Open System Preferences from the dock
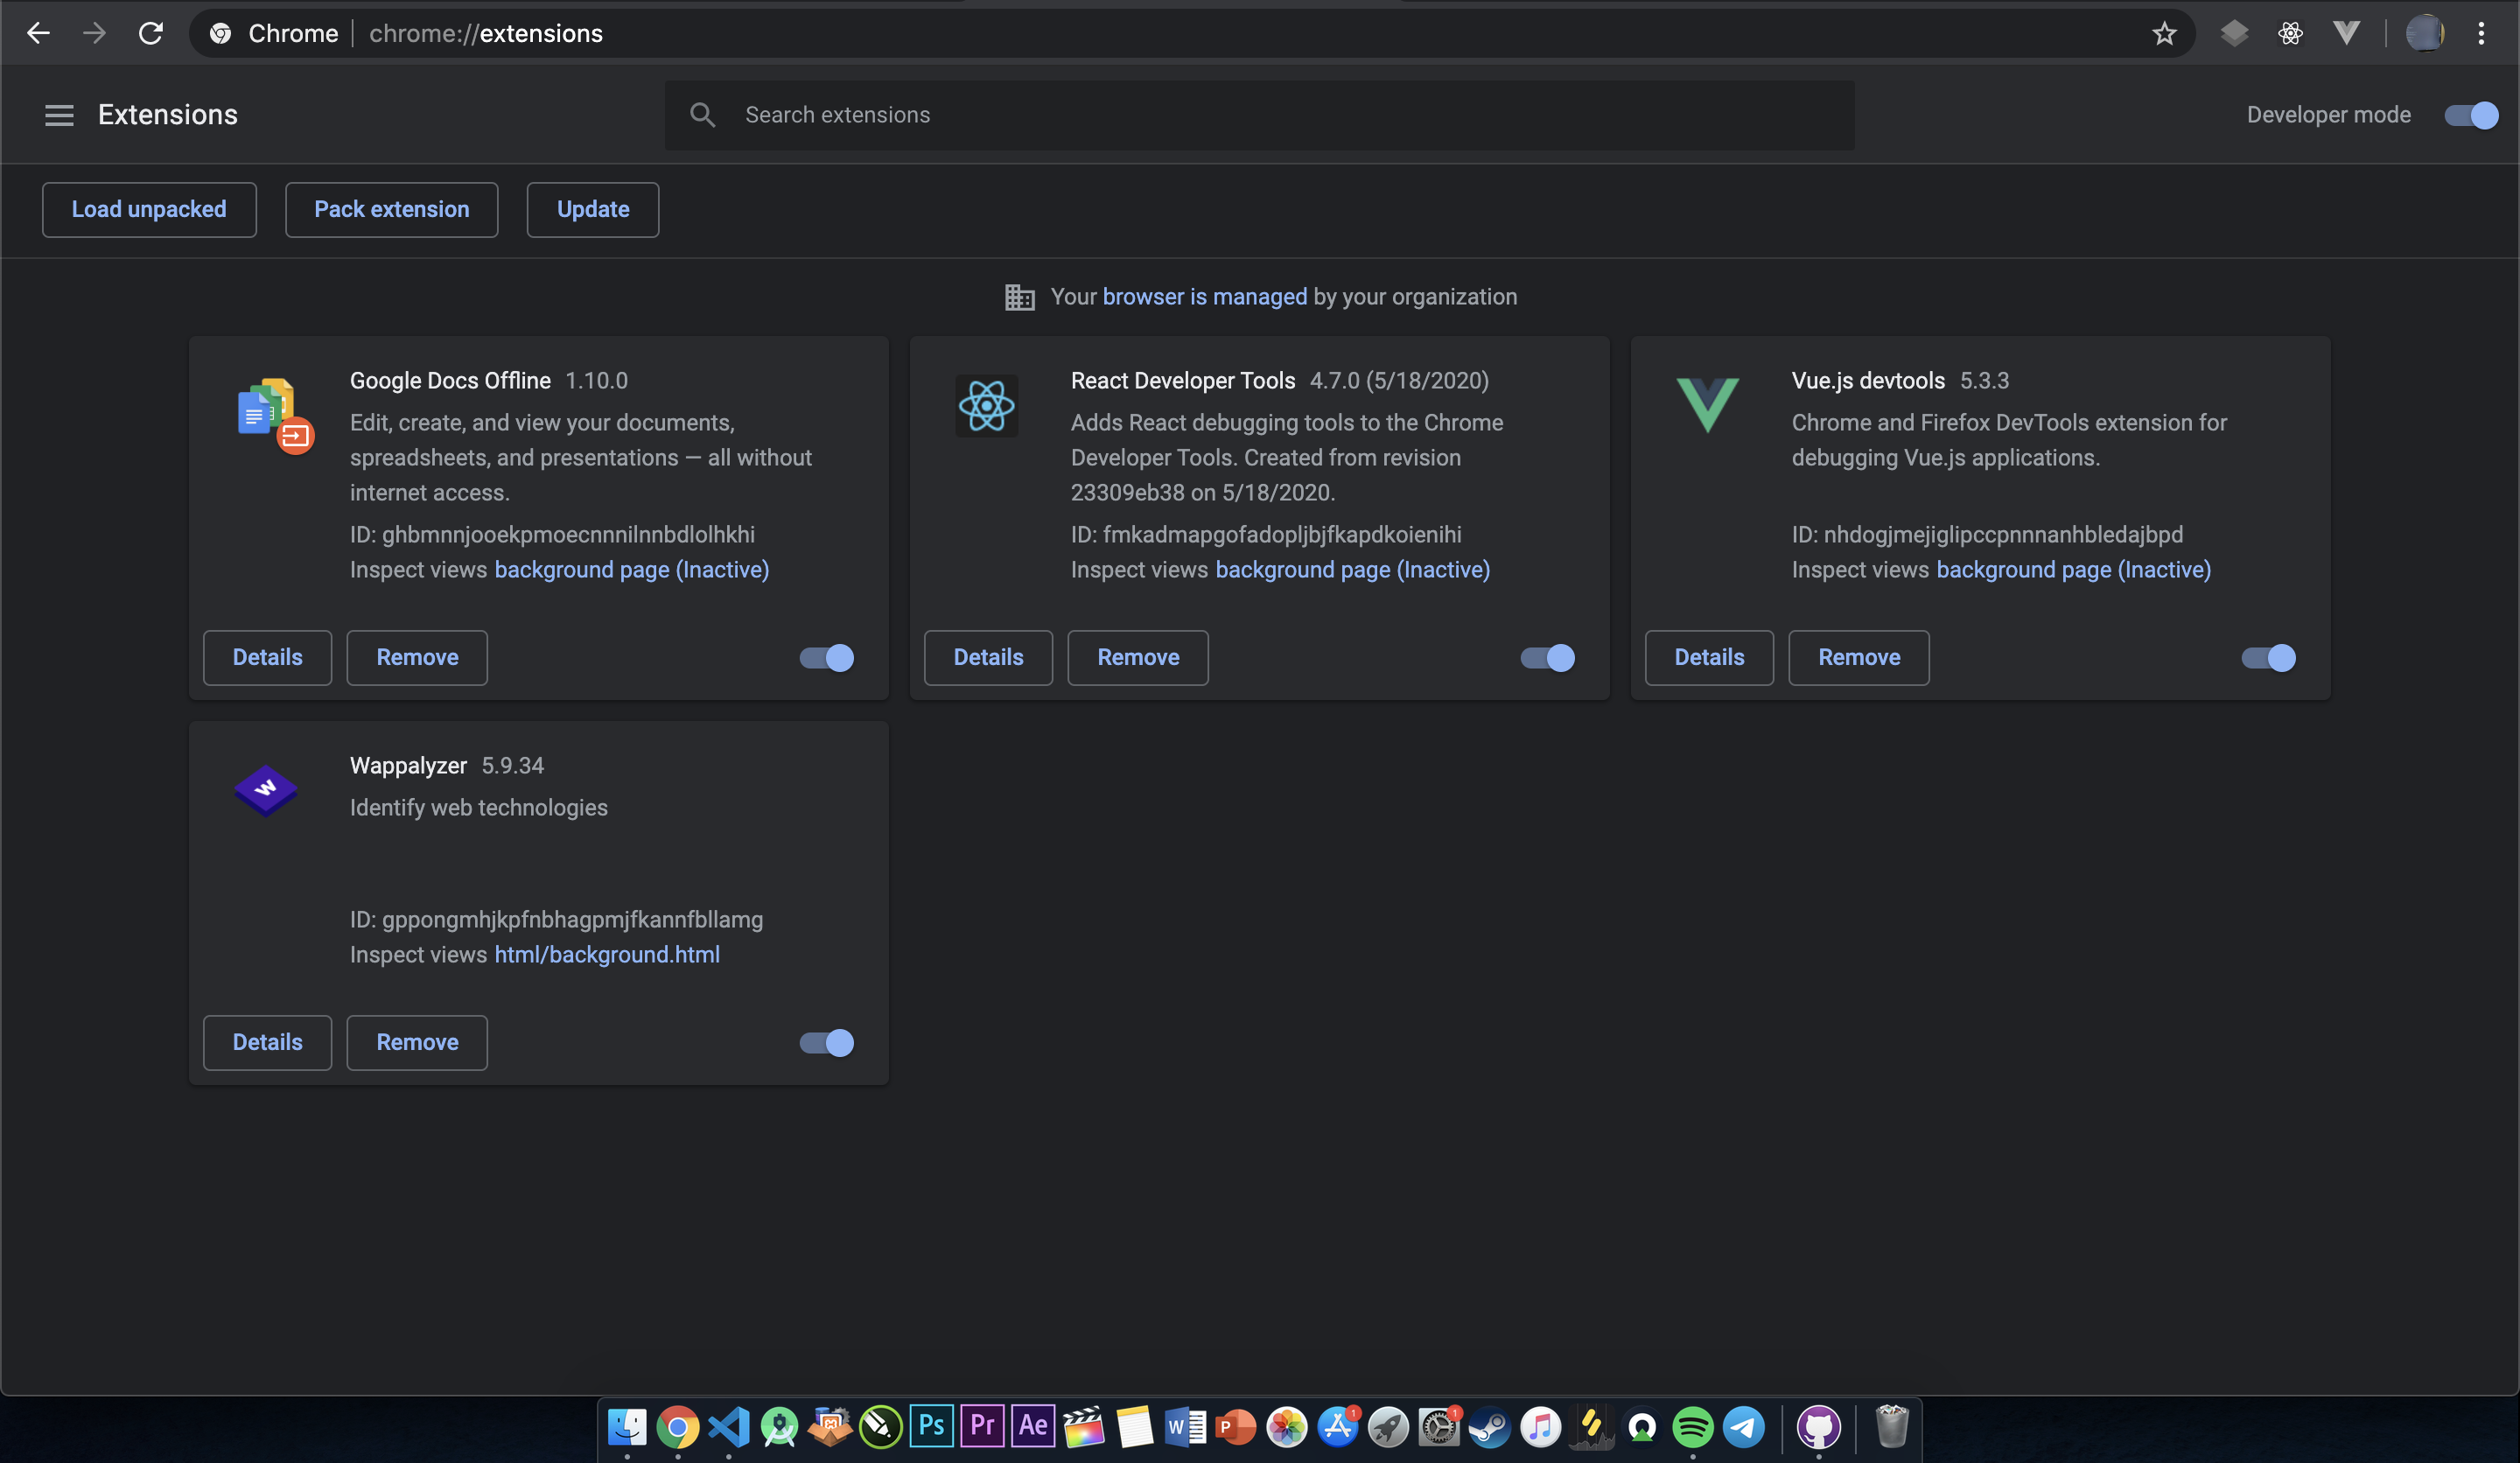This screenshot has width=2520, height=1463. pyautogui.click(x=1439, y=1427)
